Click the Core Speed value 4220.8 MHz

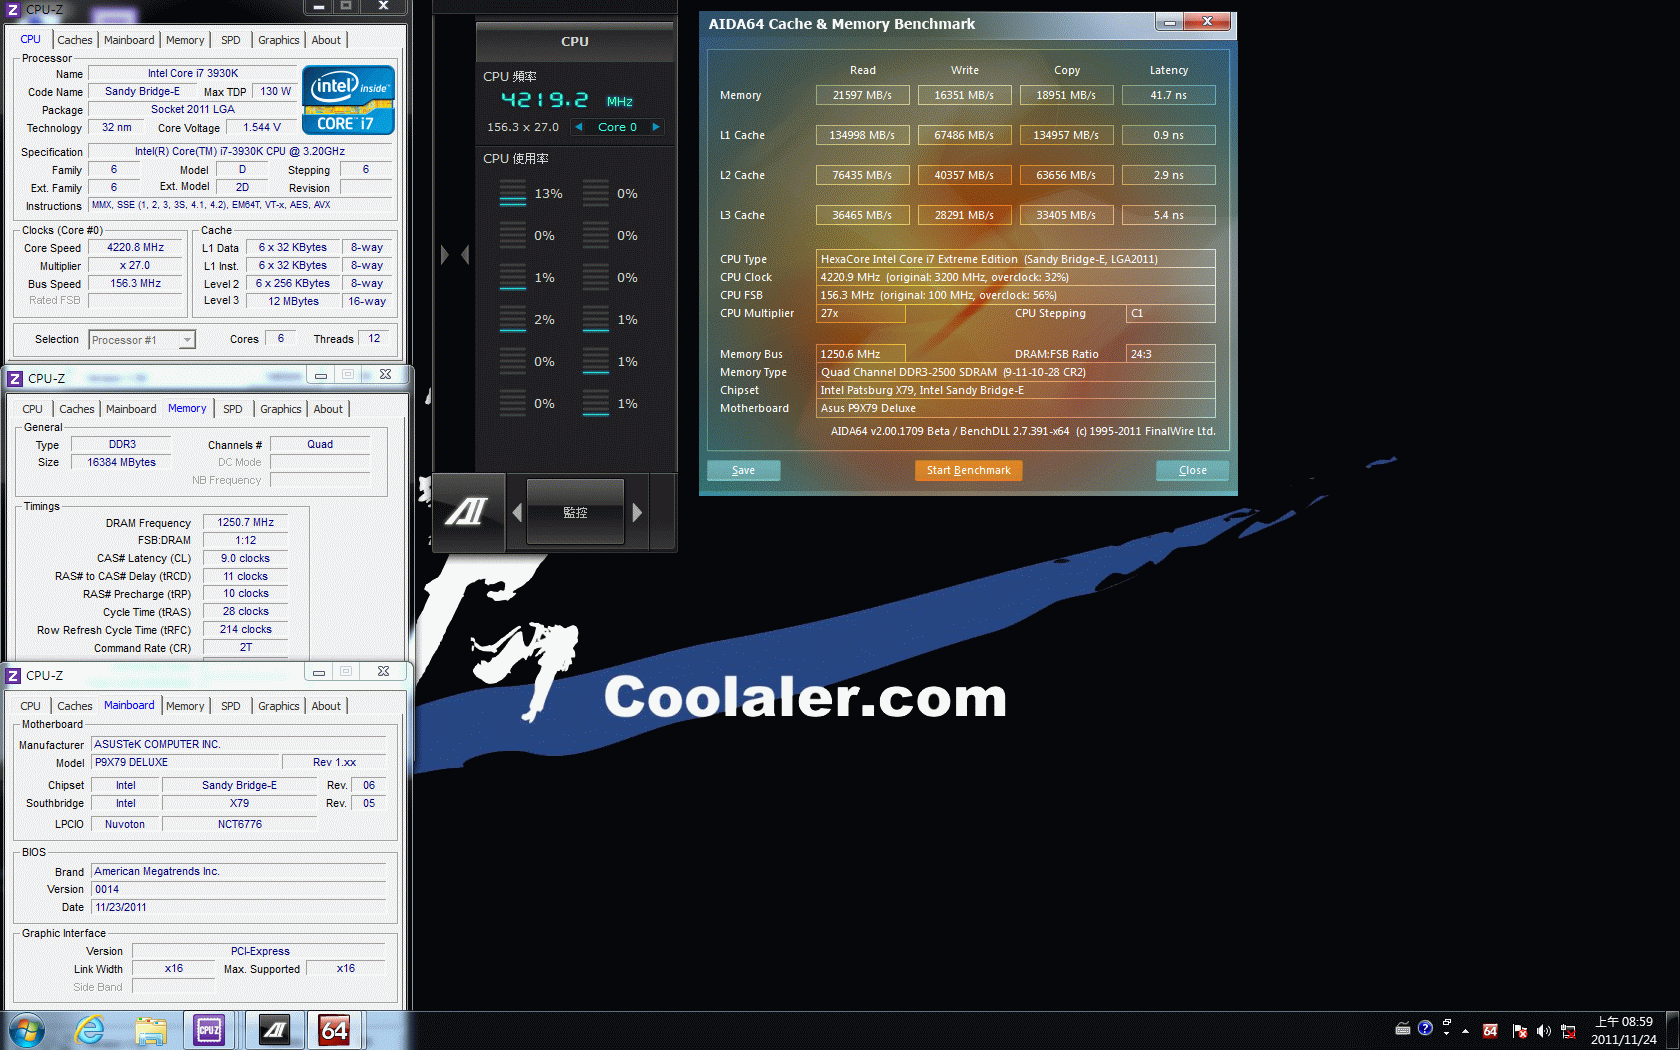tap(136, 247)
